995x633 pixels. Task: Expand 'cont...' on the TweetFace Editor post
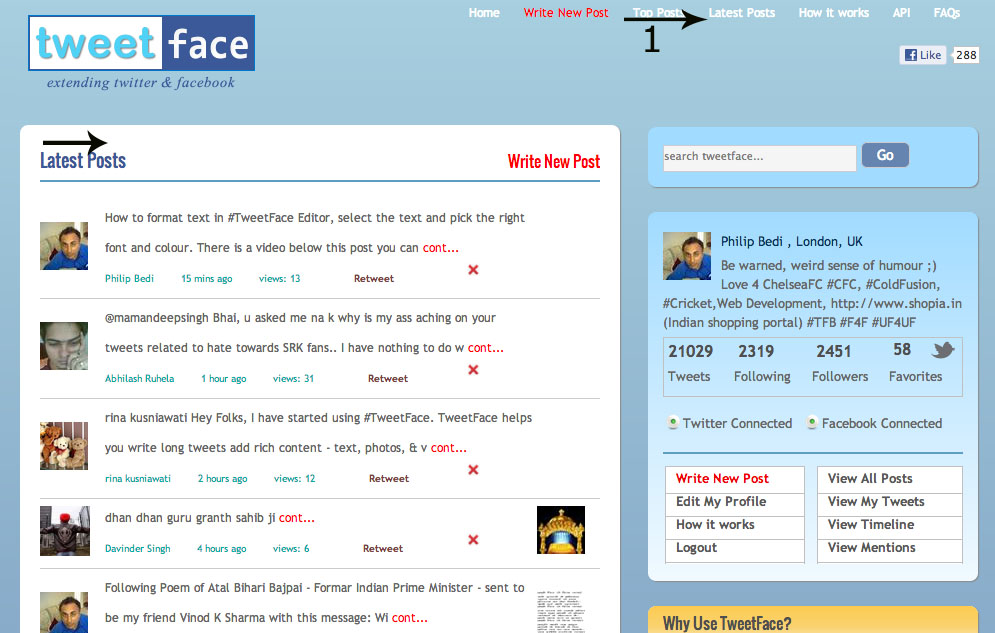[x=440, y=248]
